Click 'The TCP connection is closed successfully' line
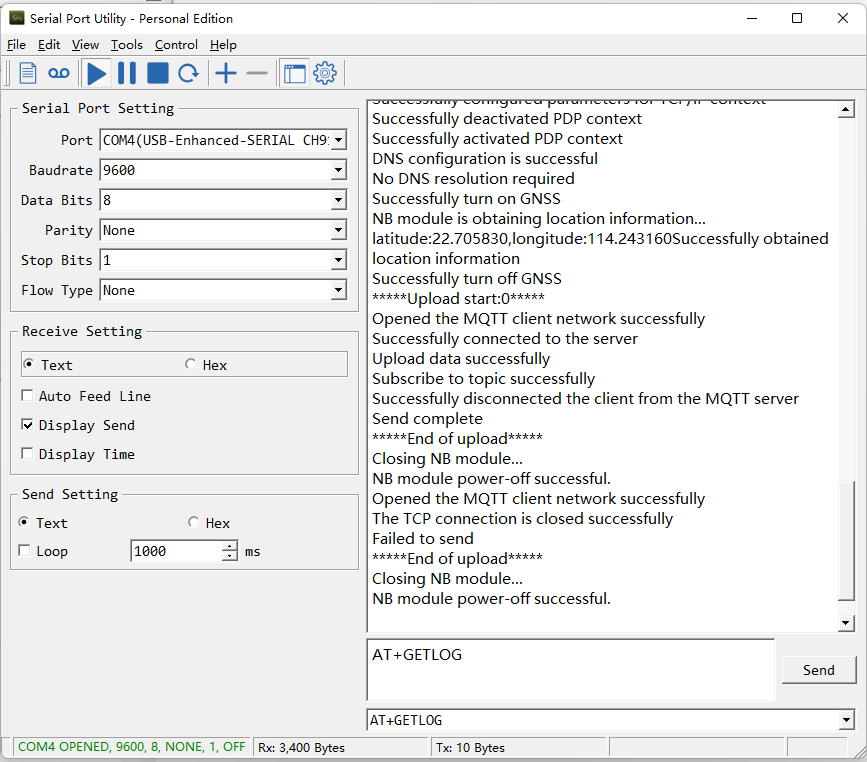The image size is (867, 762). point(523,519)
